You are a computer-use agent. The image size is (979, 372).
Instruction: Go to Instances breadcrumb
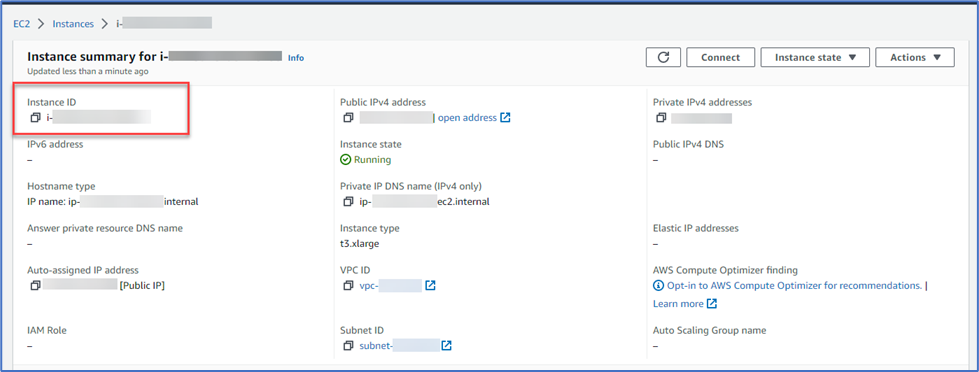[x=73, y=24]
